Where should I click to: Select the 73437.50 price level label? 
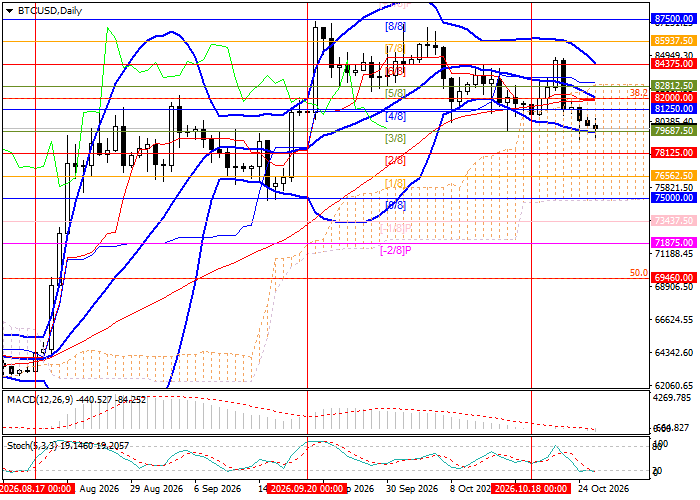(673, 221)
